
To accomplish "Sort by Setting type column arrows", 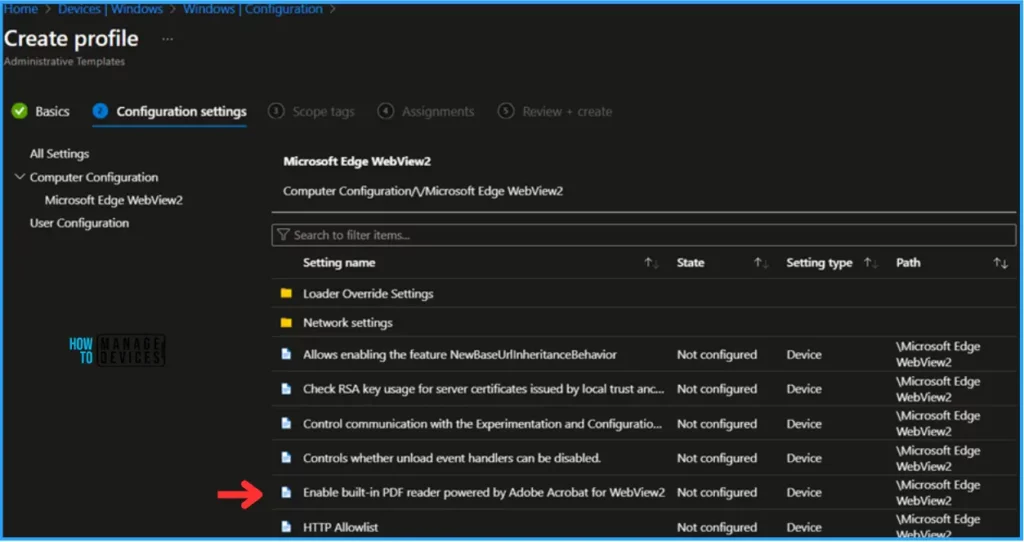I will coord(871,263).
